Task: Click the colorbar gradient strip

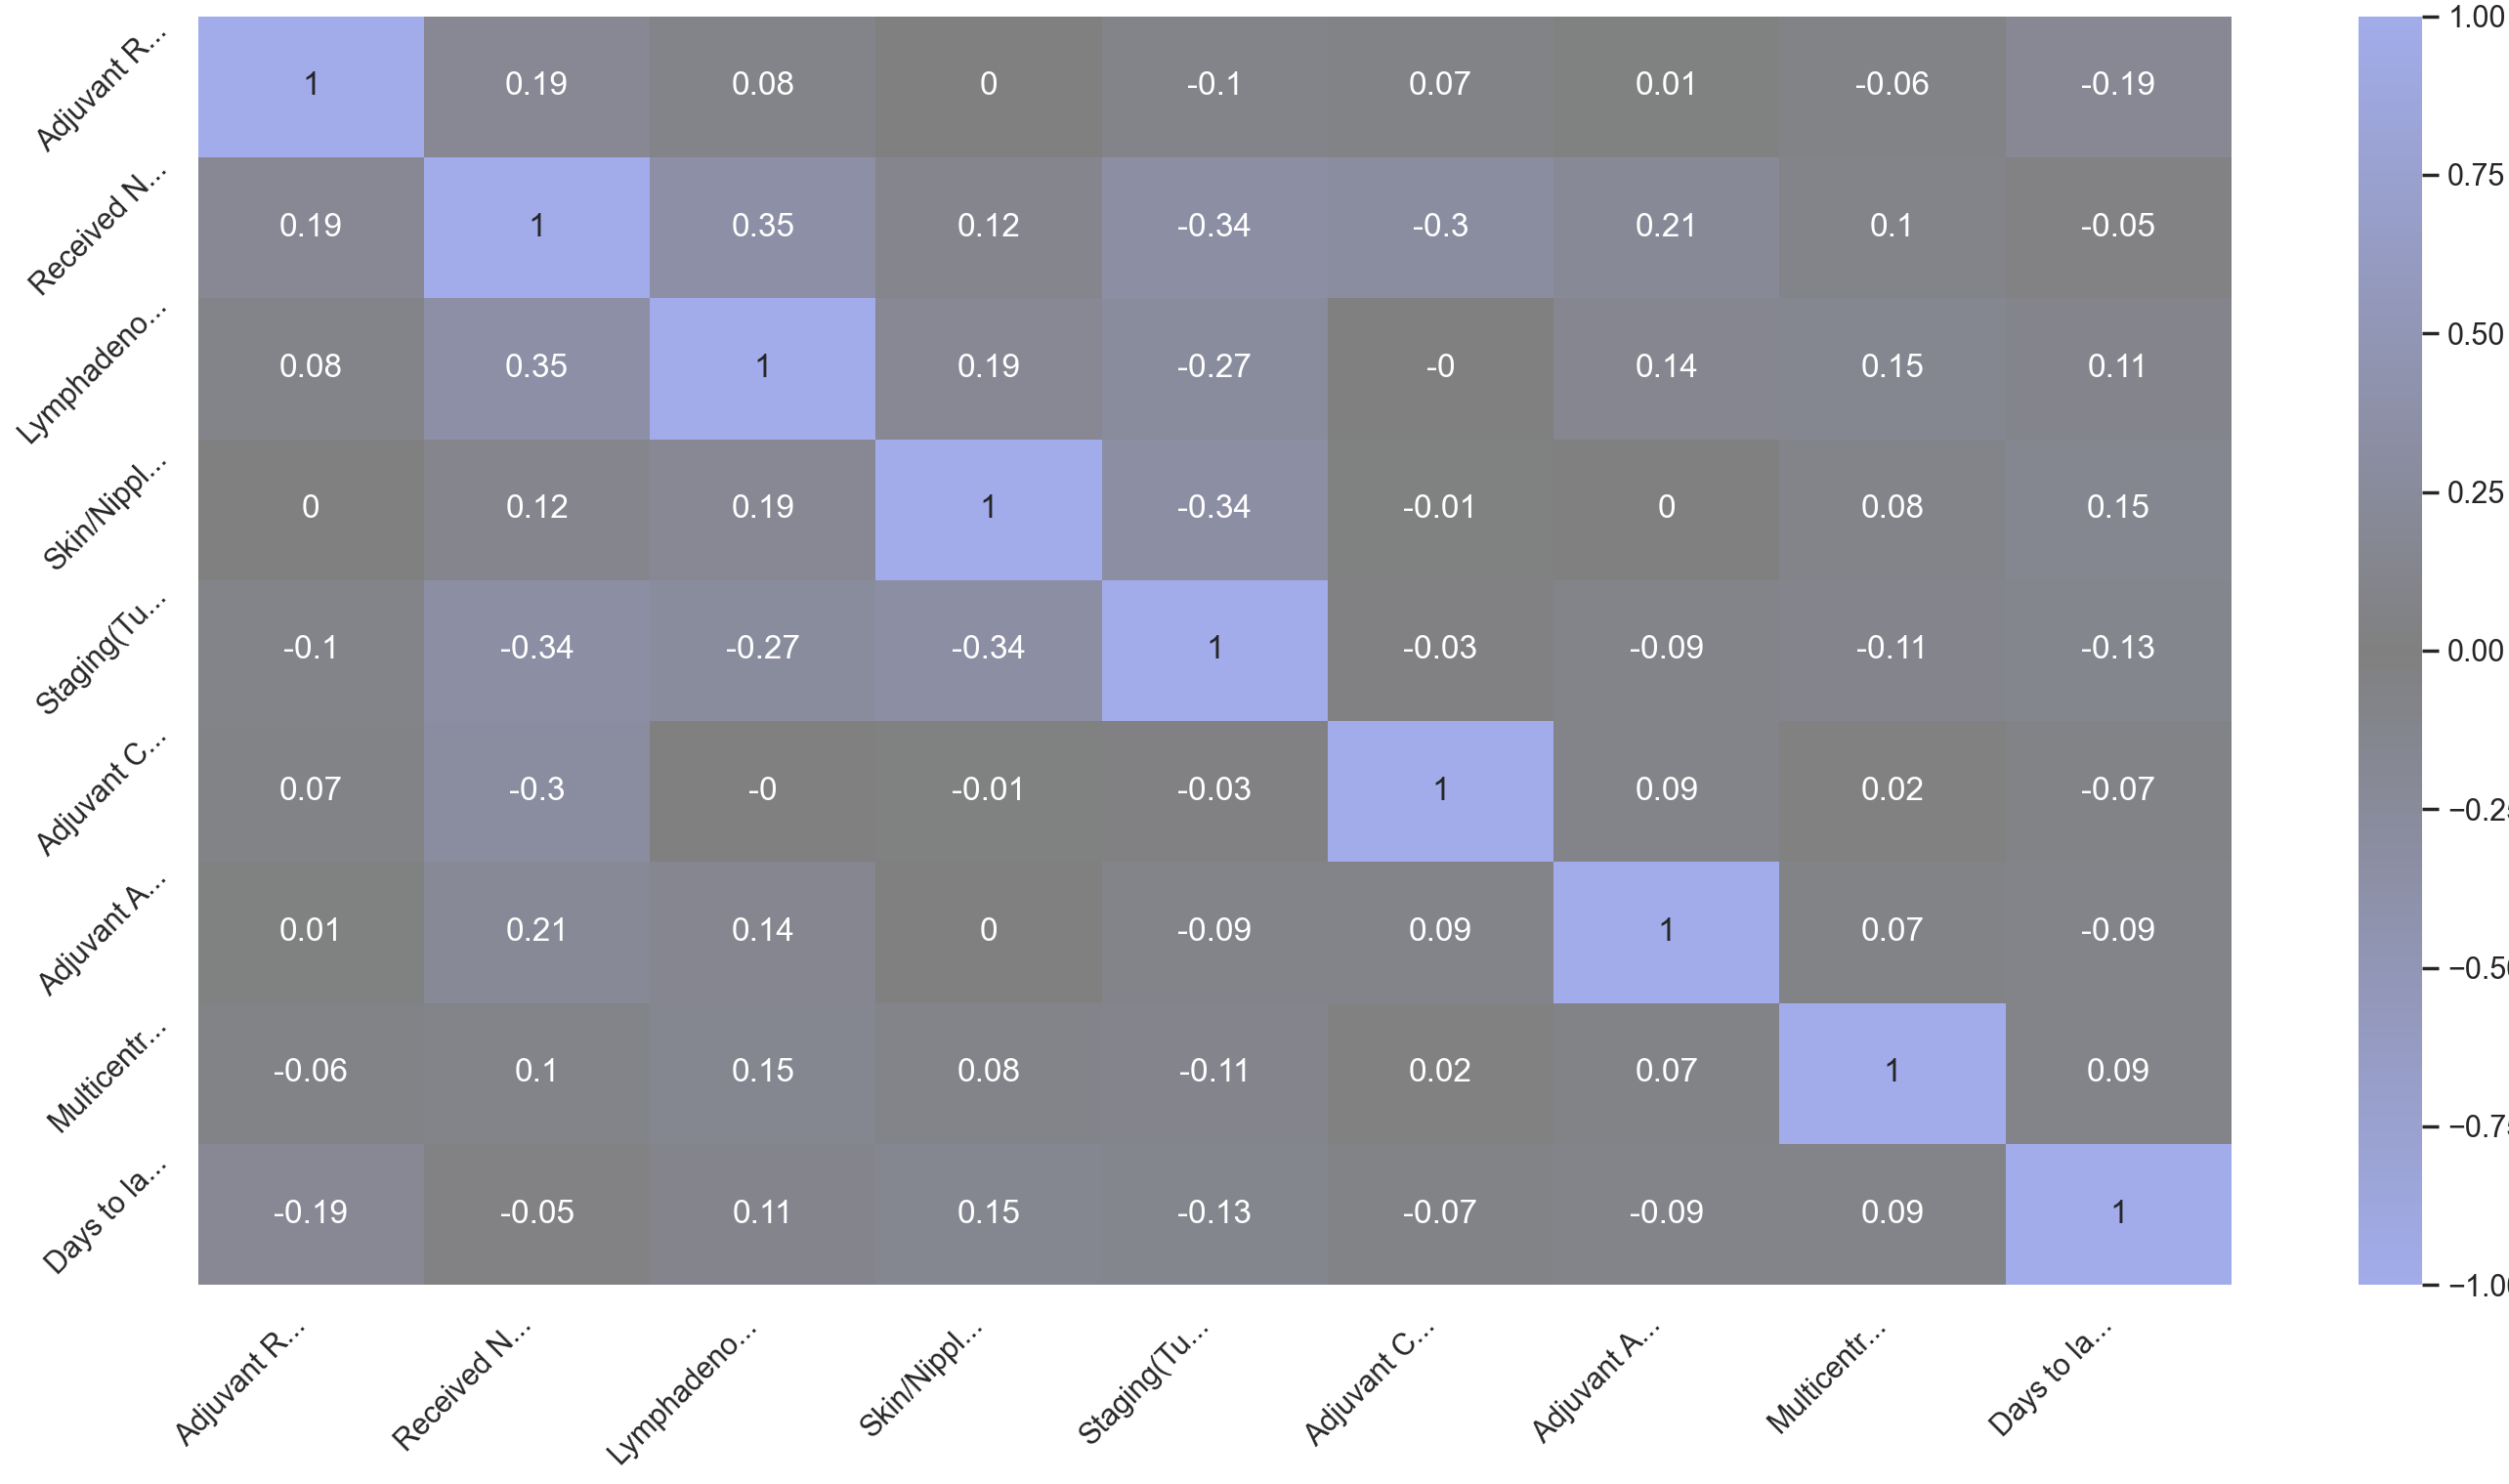Action: click(x=2389, y=650)
